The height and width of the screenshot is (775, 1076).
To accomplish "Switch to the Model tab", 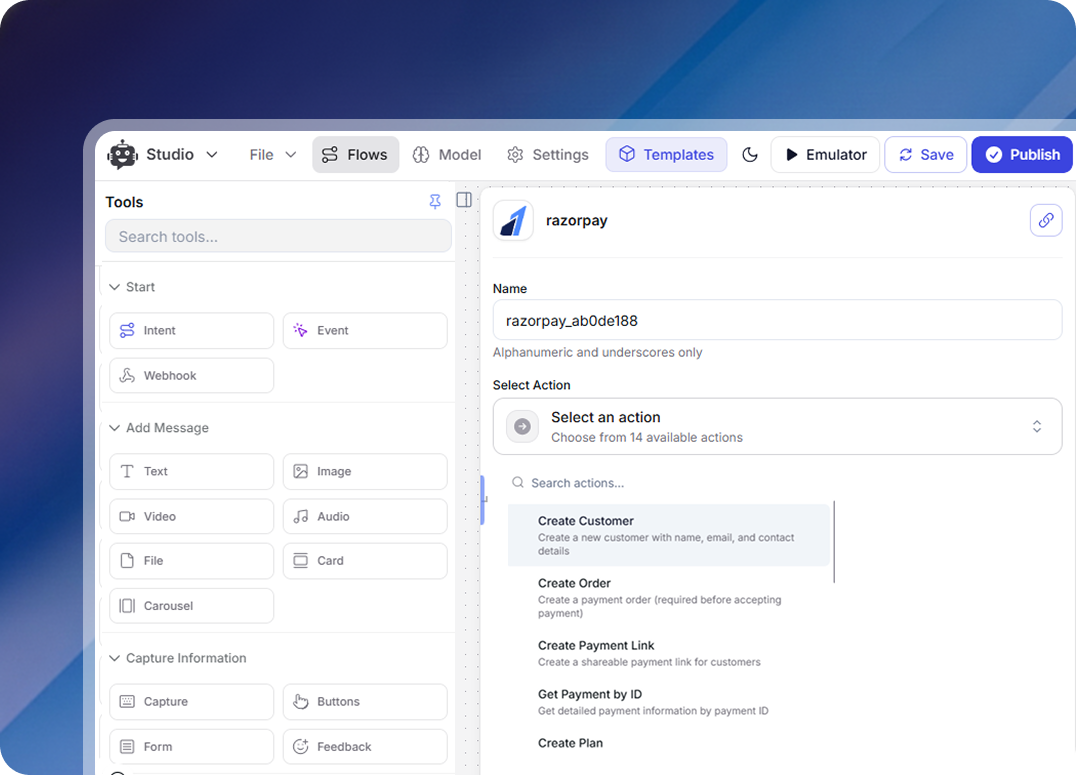I will coord(446,154).
